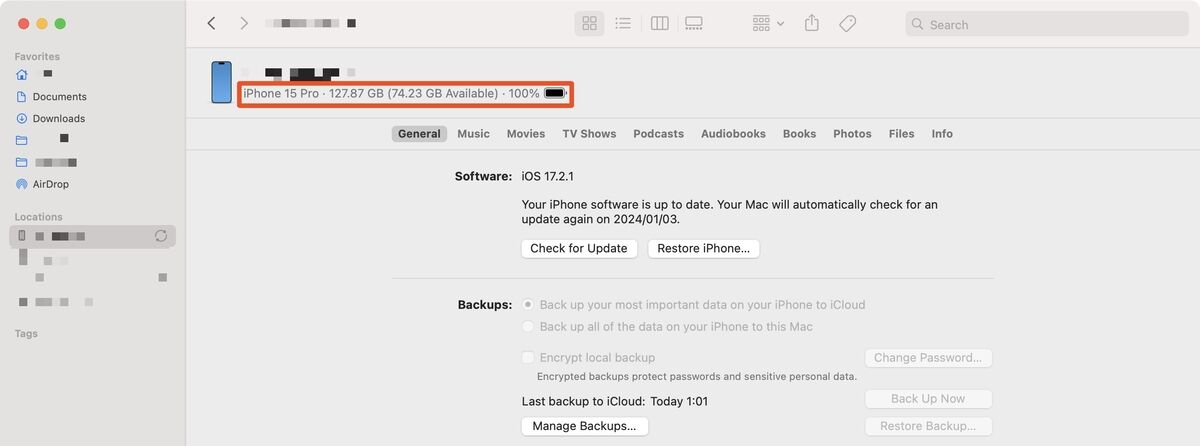Click the Share toolbar icon
Viewport: 1200px width, 446px height.
click(812, 23)
